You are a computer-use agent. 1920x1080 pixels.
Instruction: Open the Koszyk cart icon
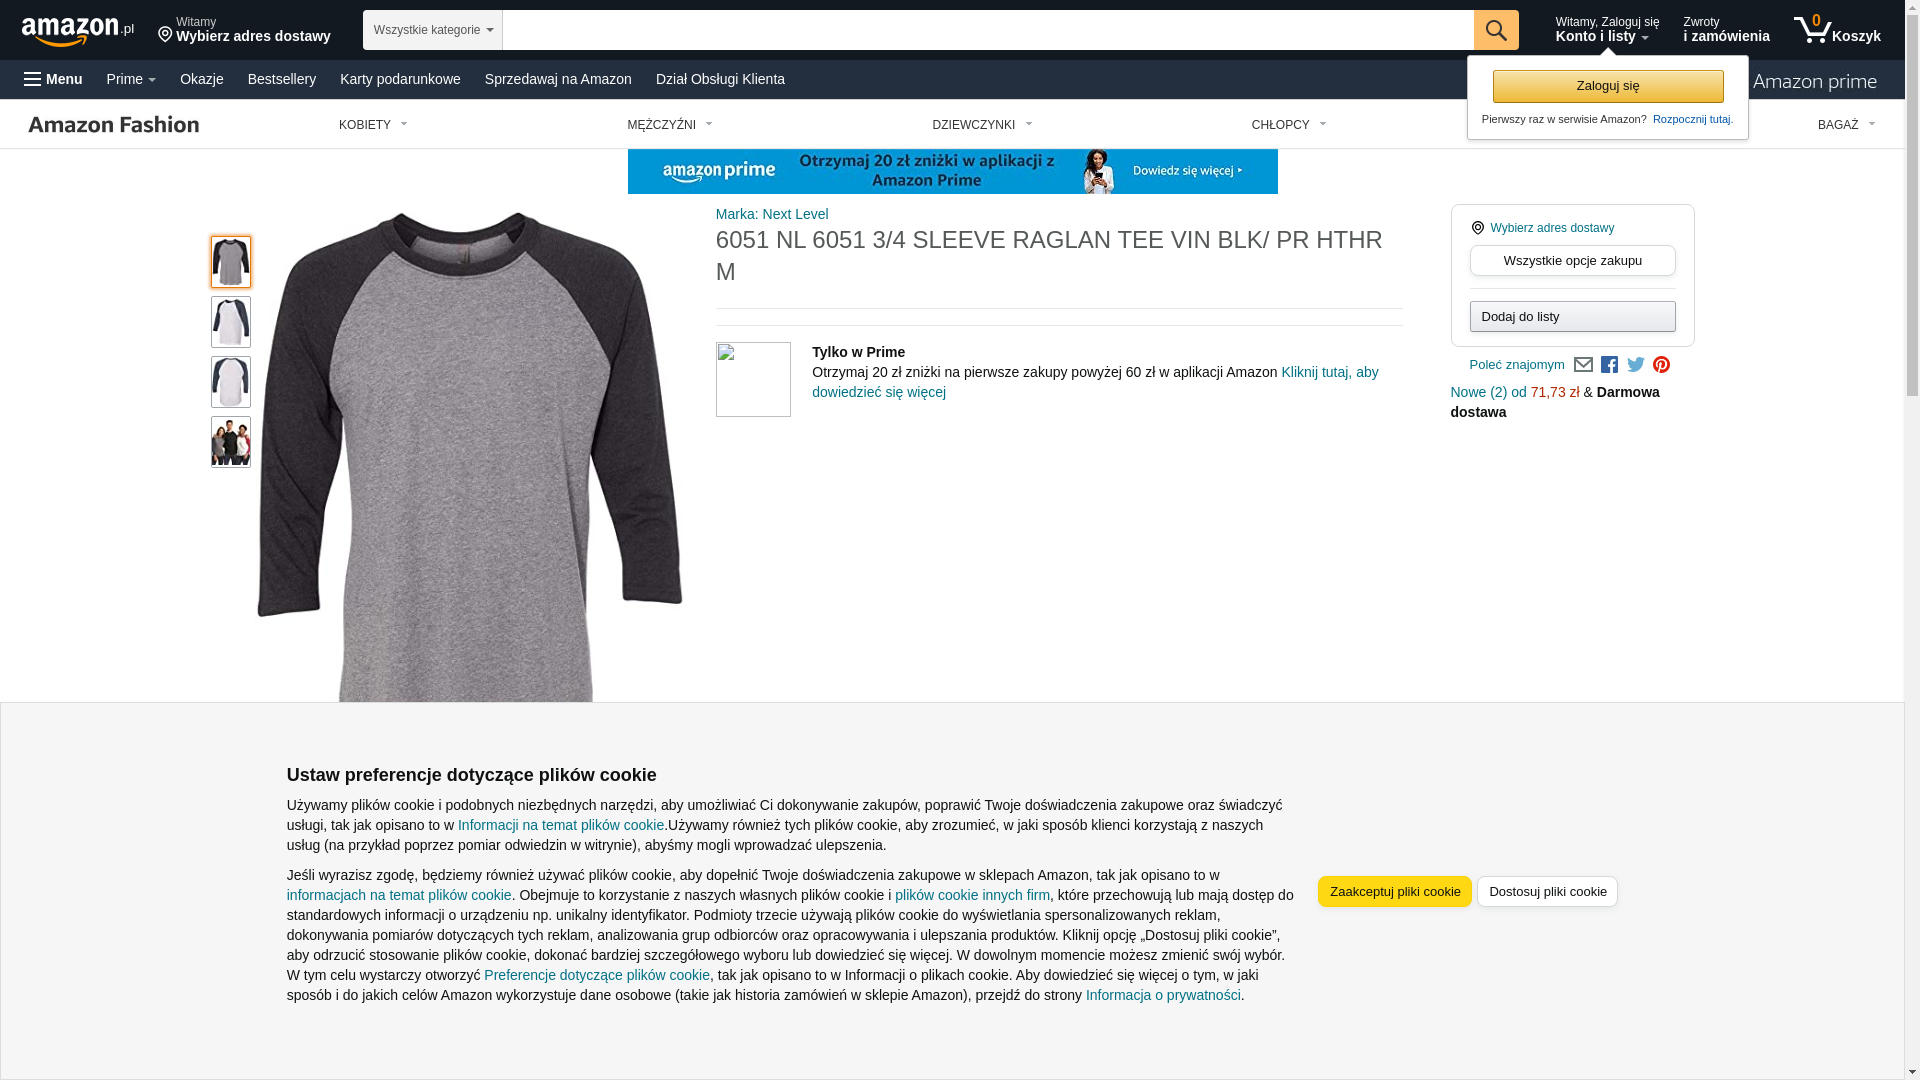1837,30
